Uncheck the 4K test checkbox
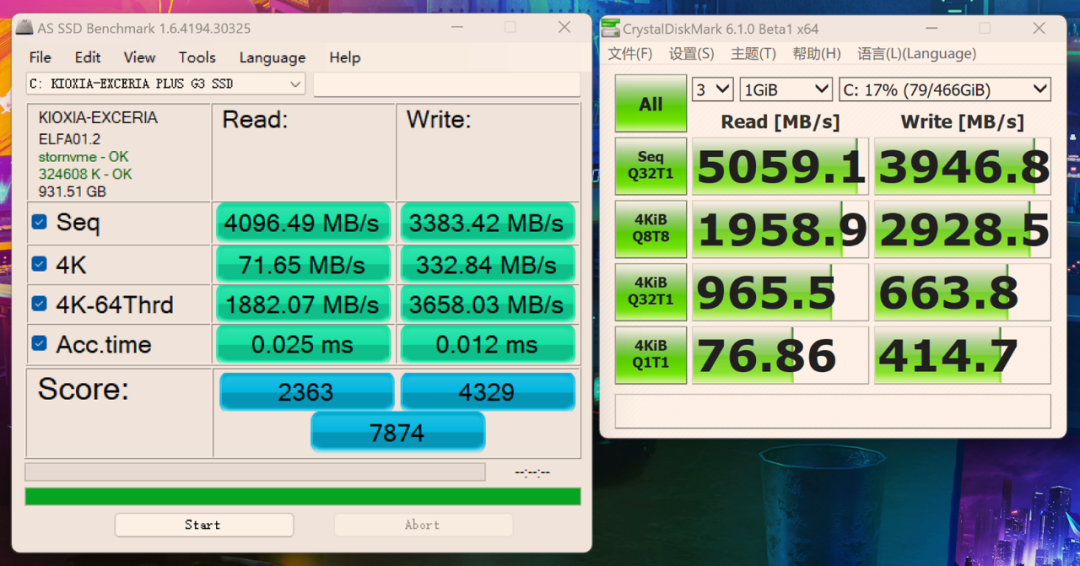Viewport: 1080px width, 566px height. (x=39, y=264)
